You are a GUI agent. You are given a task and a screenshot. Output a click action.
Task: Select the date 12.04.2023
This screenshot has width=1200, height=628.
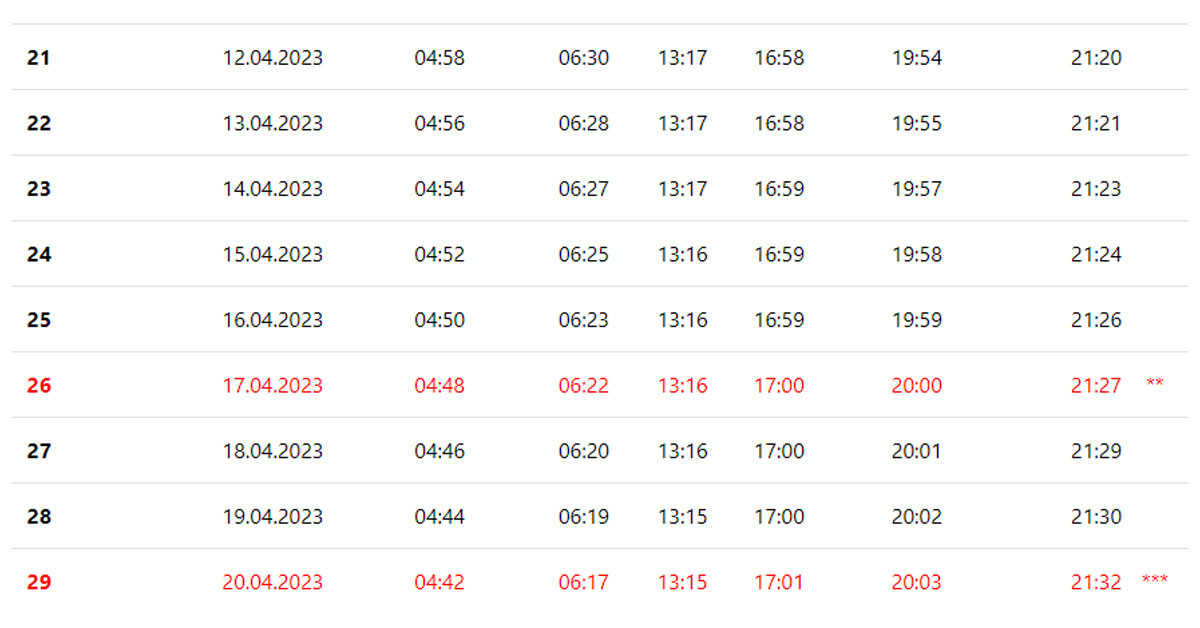(x=273, y=58)
